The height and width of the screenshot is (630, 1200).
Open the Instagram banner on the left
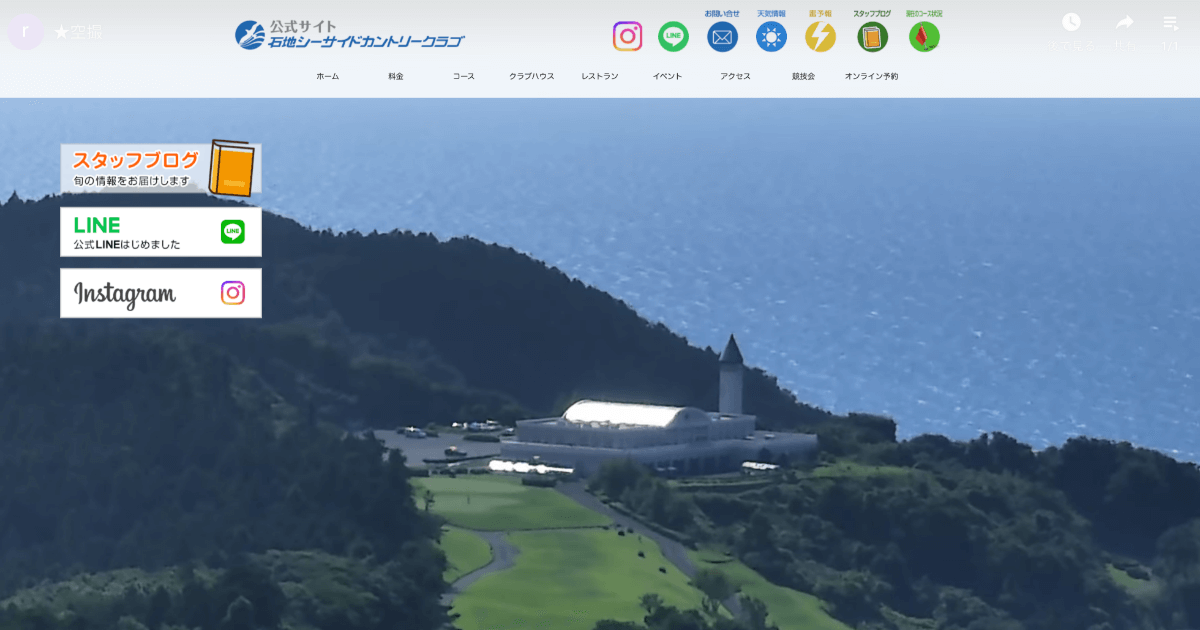click(161, 293)
